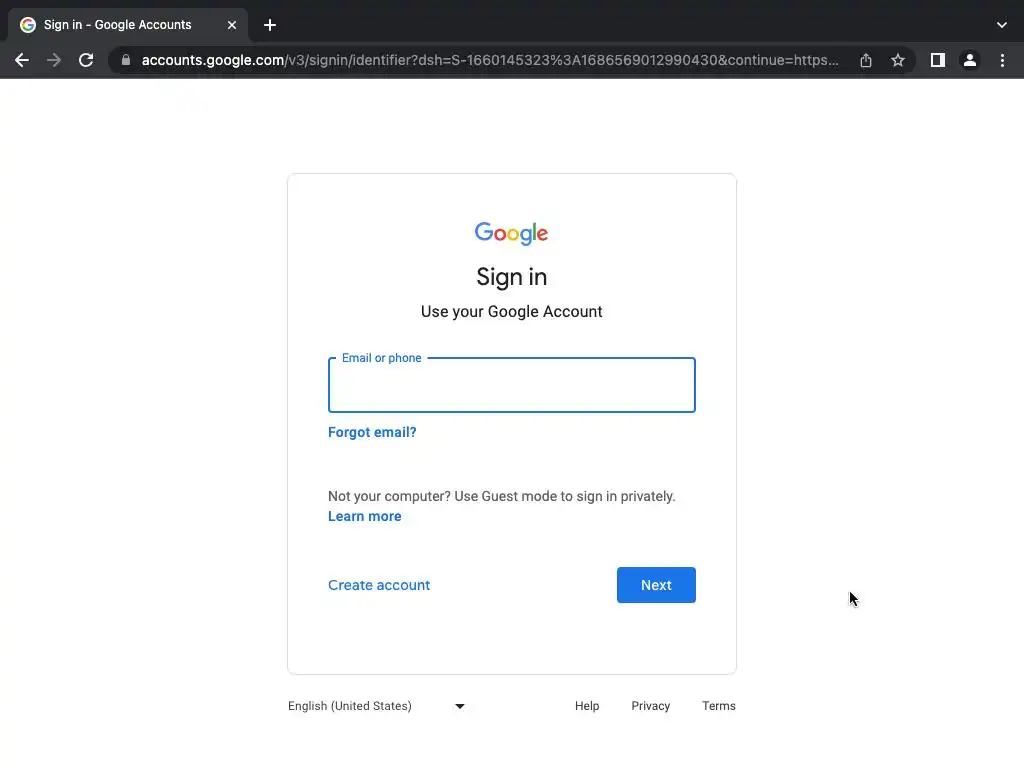This screenshot has width=1024, height=768.
Task: Open a new tab with plus button
Action: point(270,25)
